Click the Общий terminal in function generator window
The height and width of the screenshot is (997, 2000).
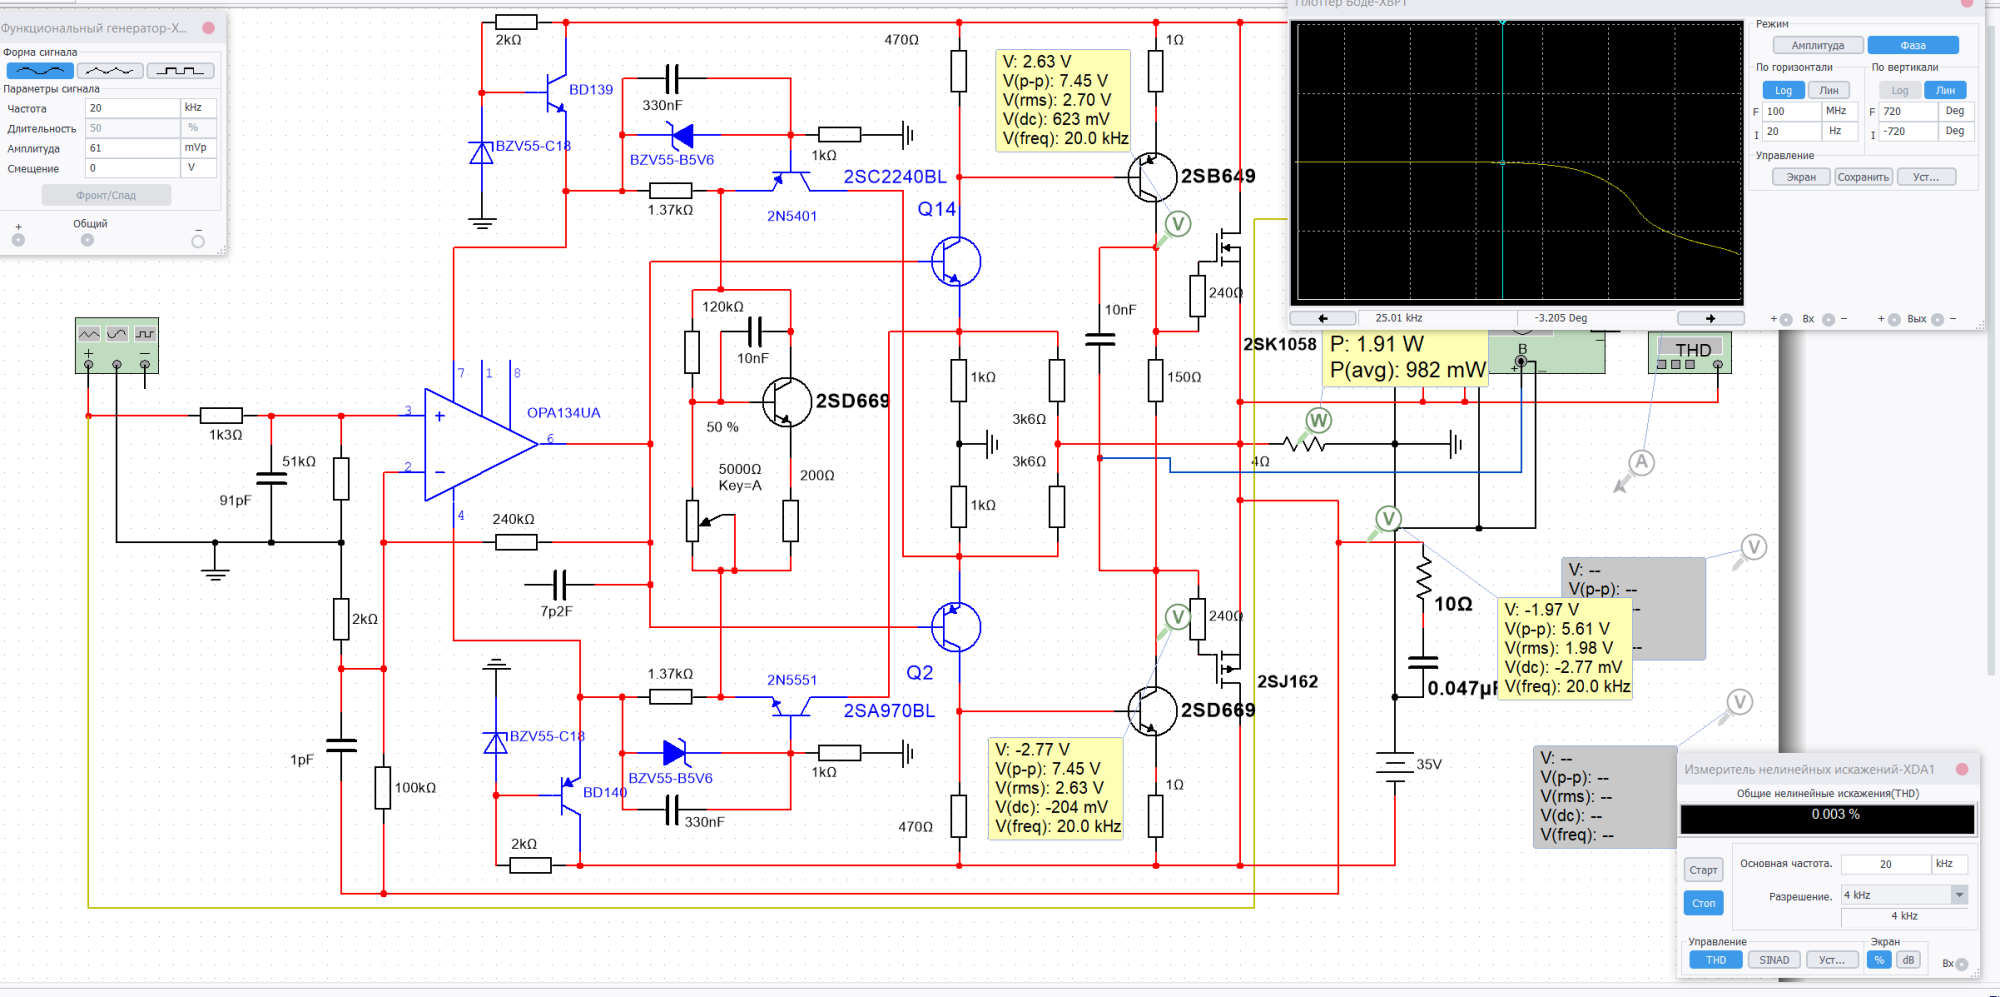click(x=87, y=240)
